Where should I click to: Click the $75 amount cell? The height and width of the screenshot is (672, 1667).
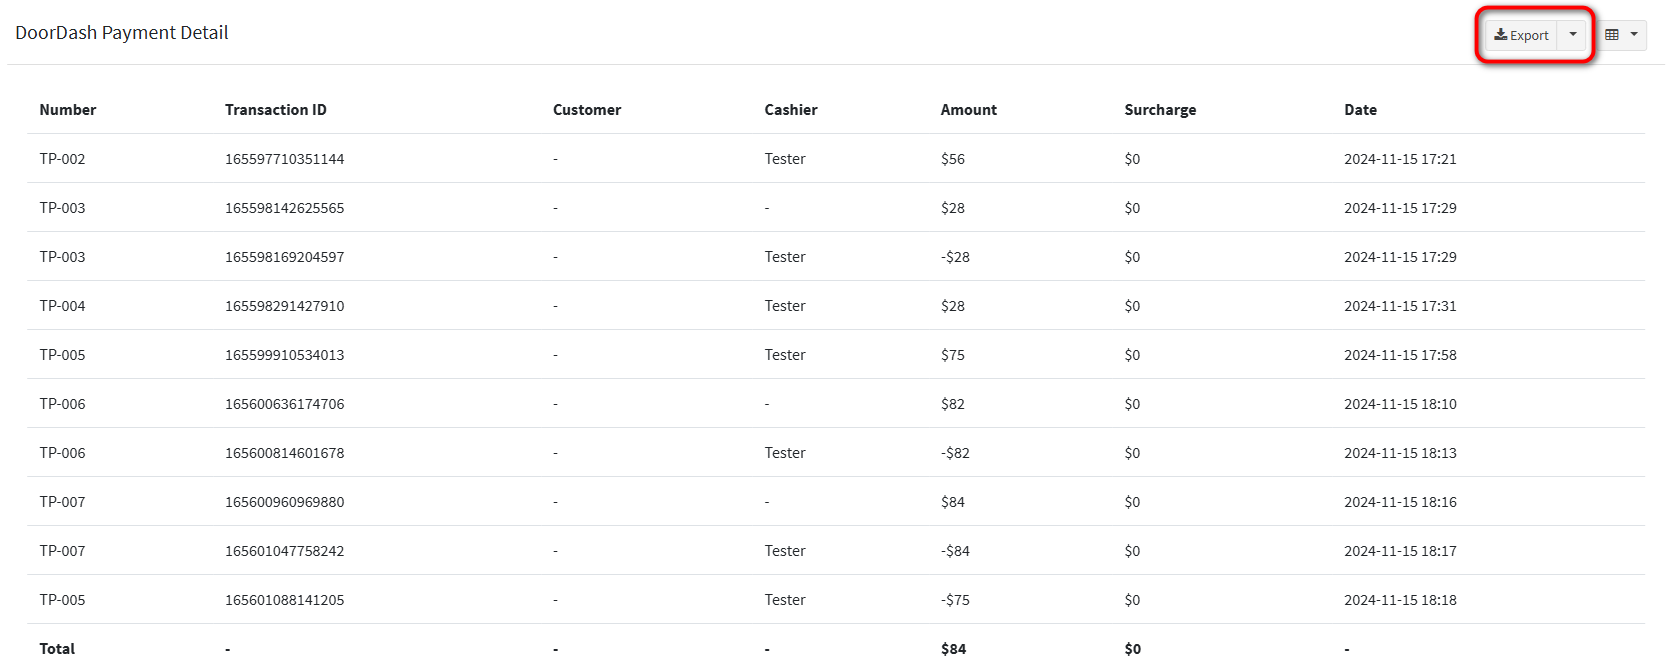tap(953, 355)
